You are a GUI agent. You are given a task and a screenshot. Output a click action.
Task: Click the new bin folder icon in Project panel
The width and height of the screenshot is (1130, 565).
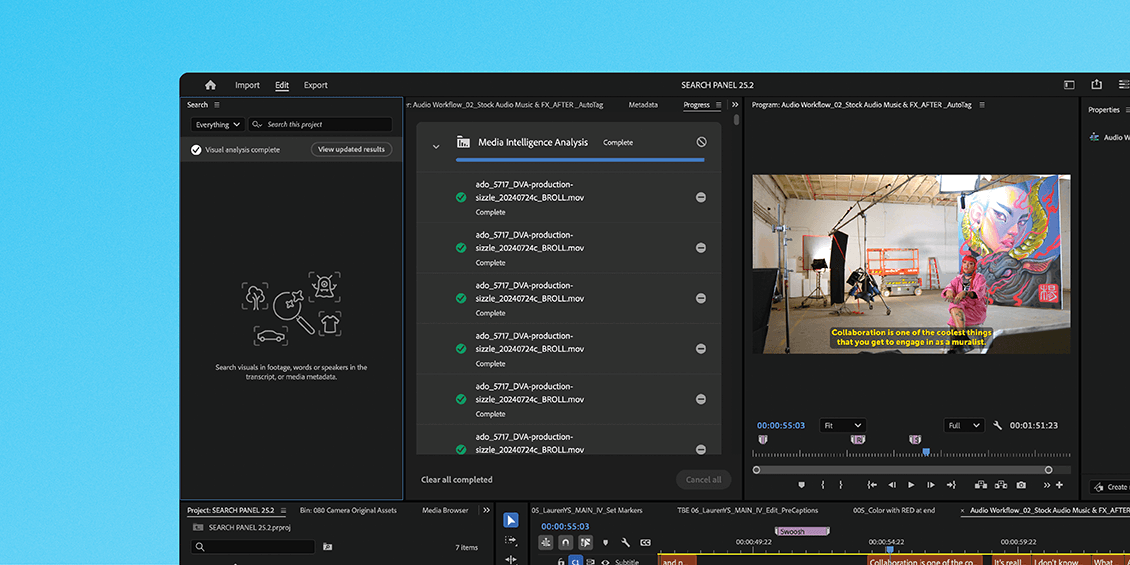click(x=327, y=546)
